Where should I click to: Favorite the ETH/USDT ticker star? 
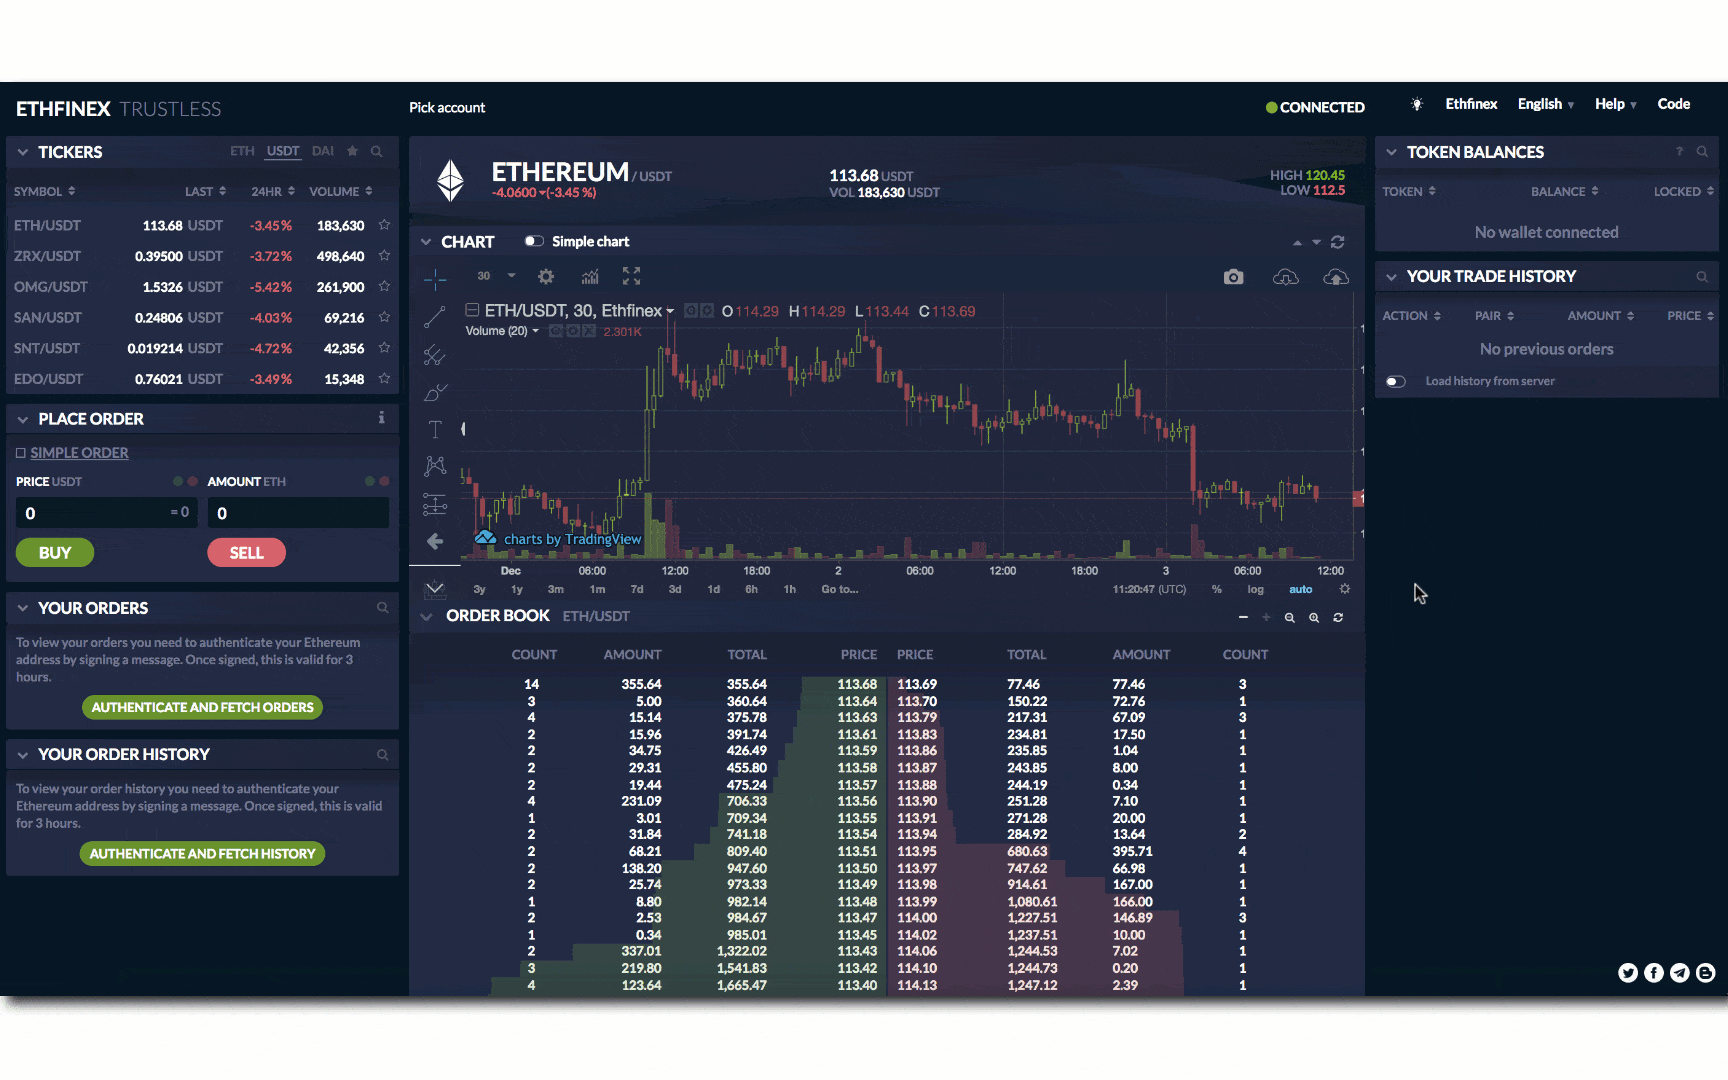(x=384, y=225)
